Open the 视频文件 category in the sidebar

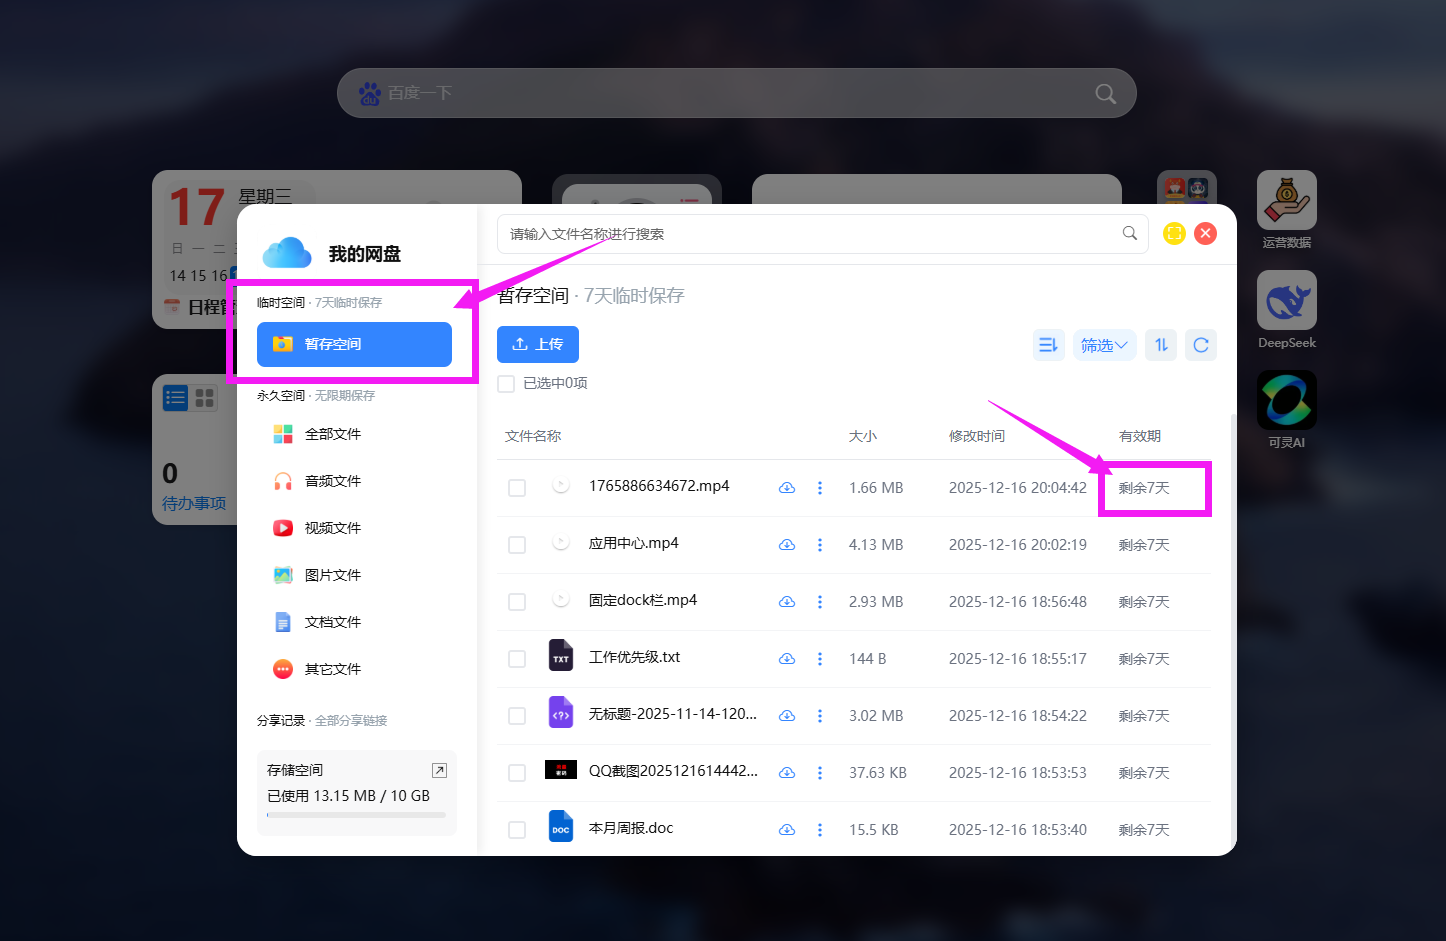point(332,528)
